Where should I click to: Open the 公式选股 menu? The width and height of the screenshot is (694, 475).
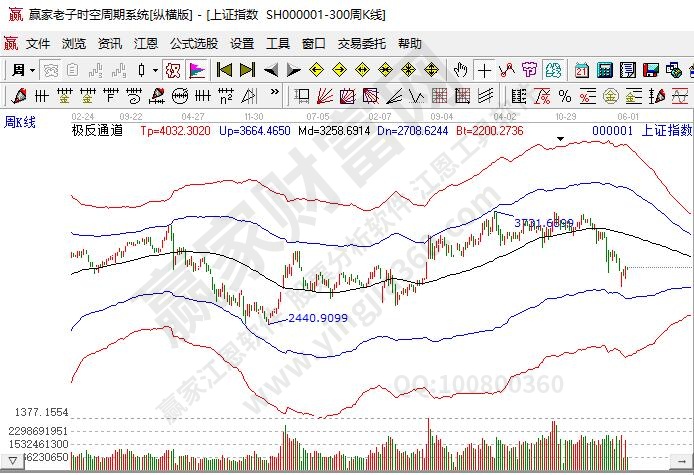[x=194, y=44]
